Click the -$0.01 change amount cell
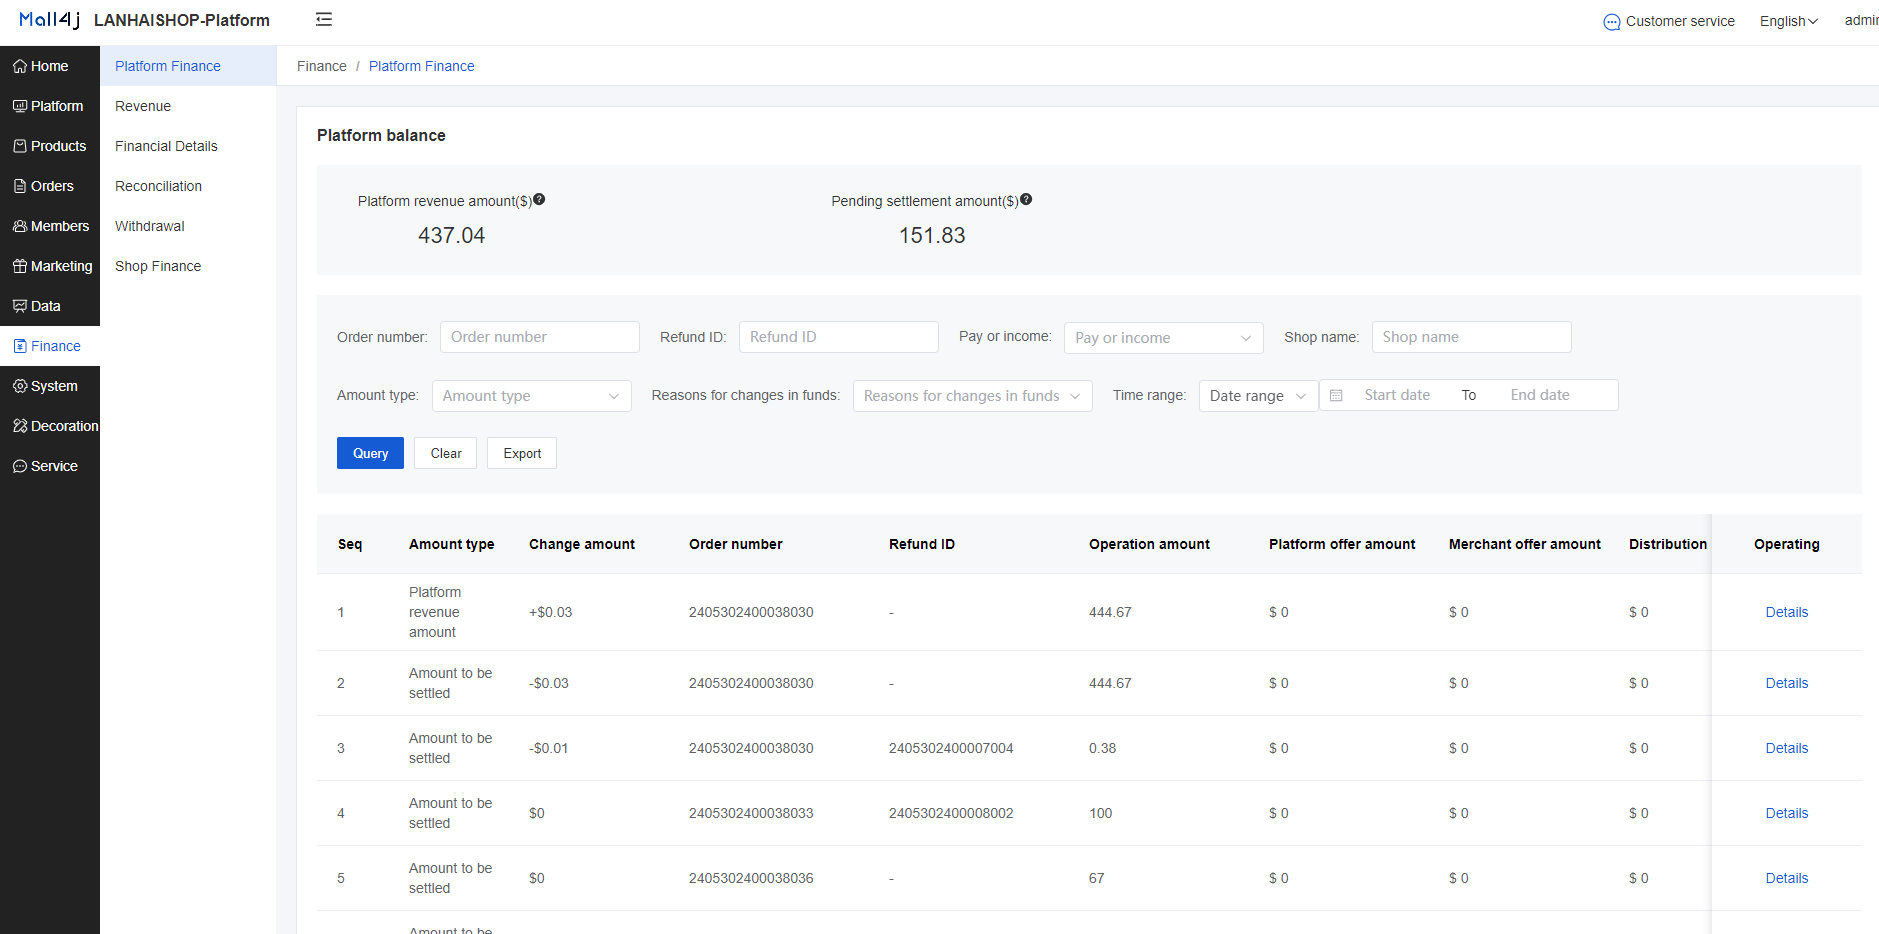This screenshot has height=934, width=1879. [549, 748]
